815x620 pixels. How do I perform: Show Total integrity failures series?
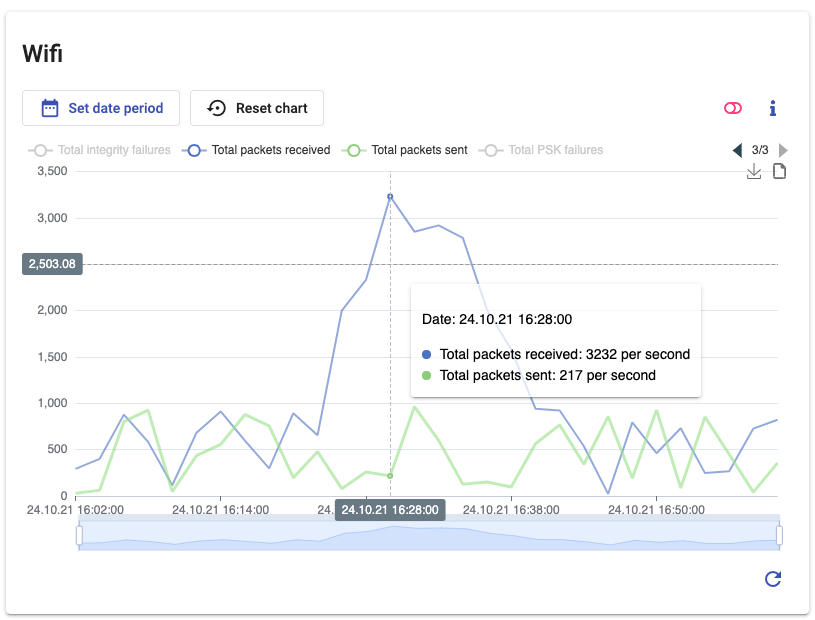pyautogui.click(x=100, y=150)
